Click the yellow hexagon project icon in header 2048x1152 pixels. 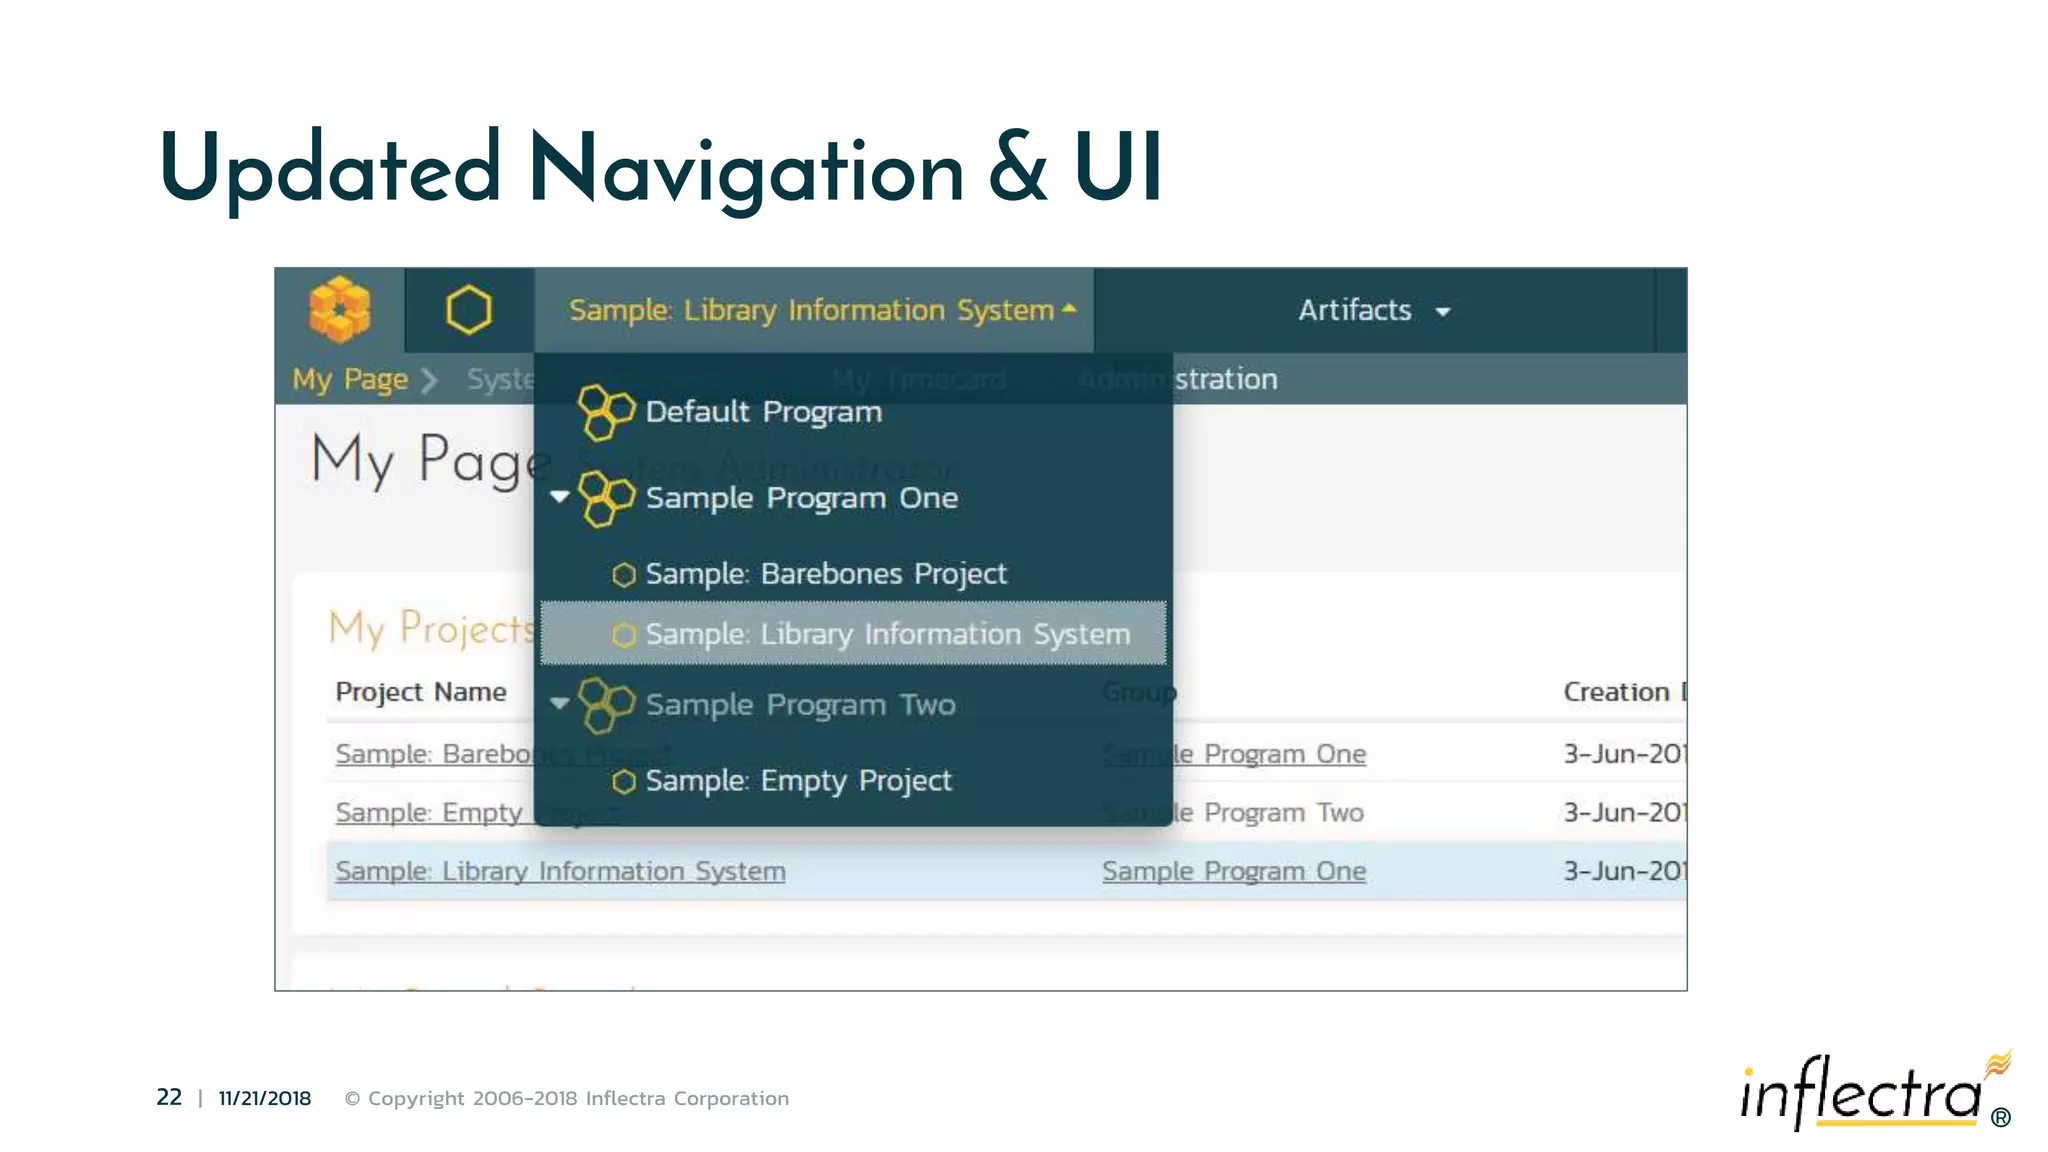(468, 309)
